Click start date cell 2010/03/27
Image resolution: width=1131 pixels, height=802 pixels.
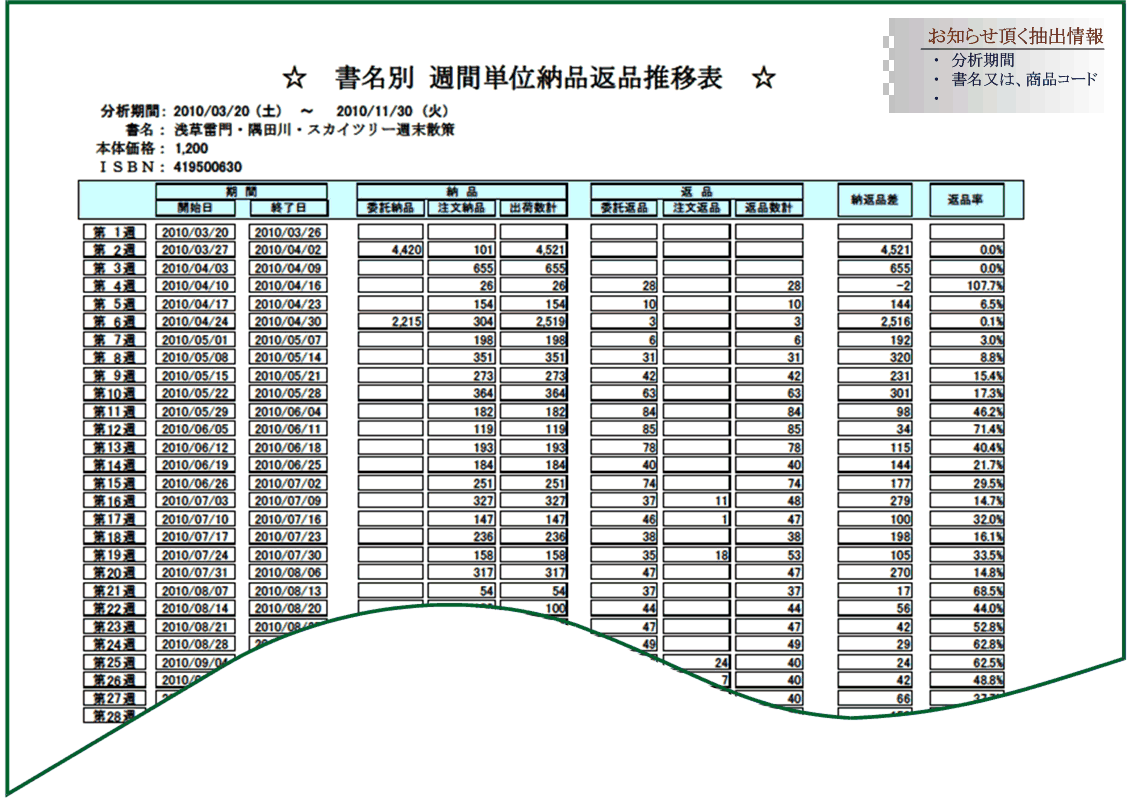pyautogui.click(x=195, y=250)
